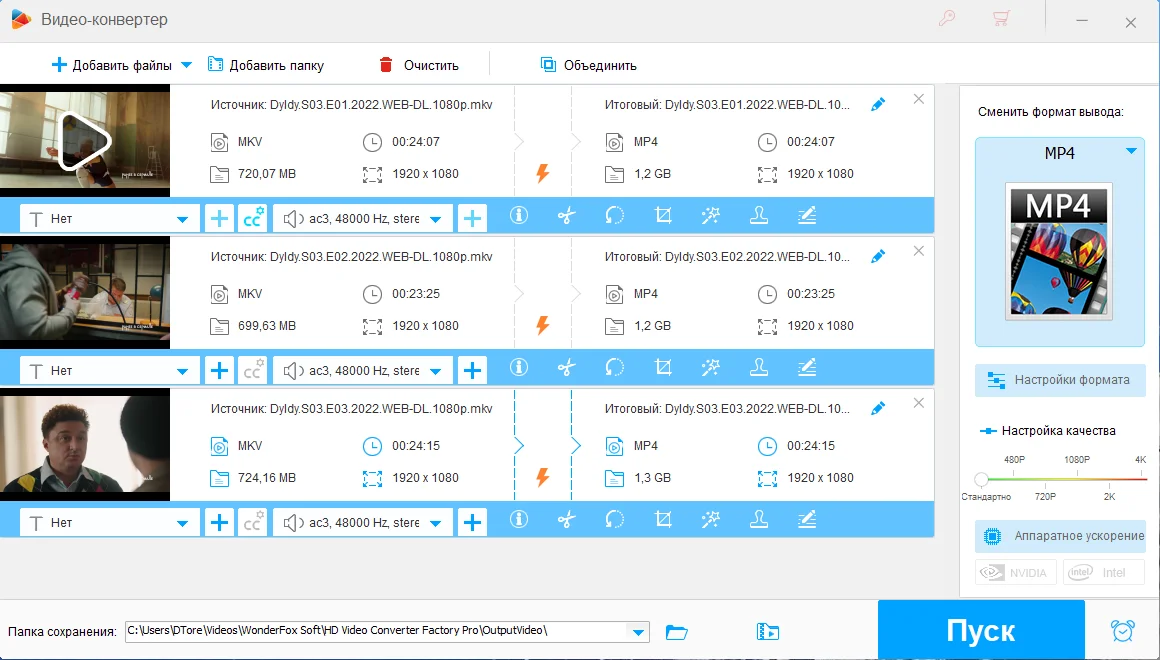Remove the E01 row with X
Viewport: 1160px width, 660px height.
click(919, 99)
